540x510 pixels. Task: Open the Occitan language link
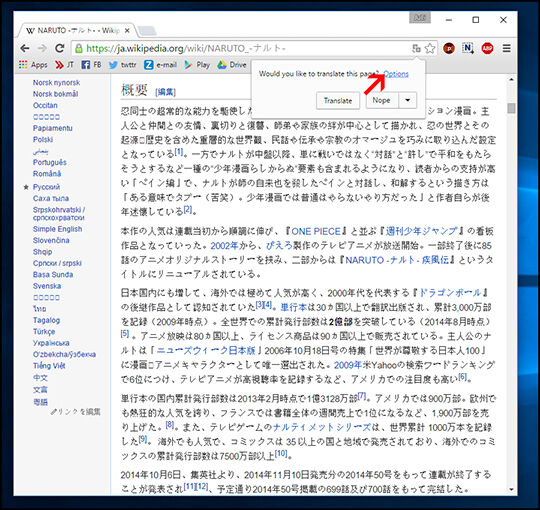pos(45,105)
